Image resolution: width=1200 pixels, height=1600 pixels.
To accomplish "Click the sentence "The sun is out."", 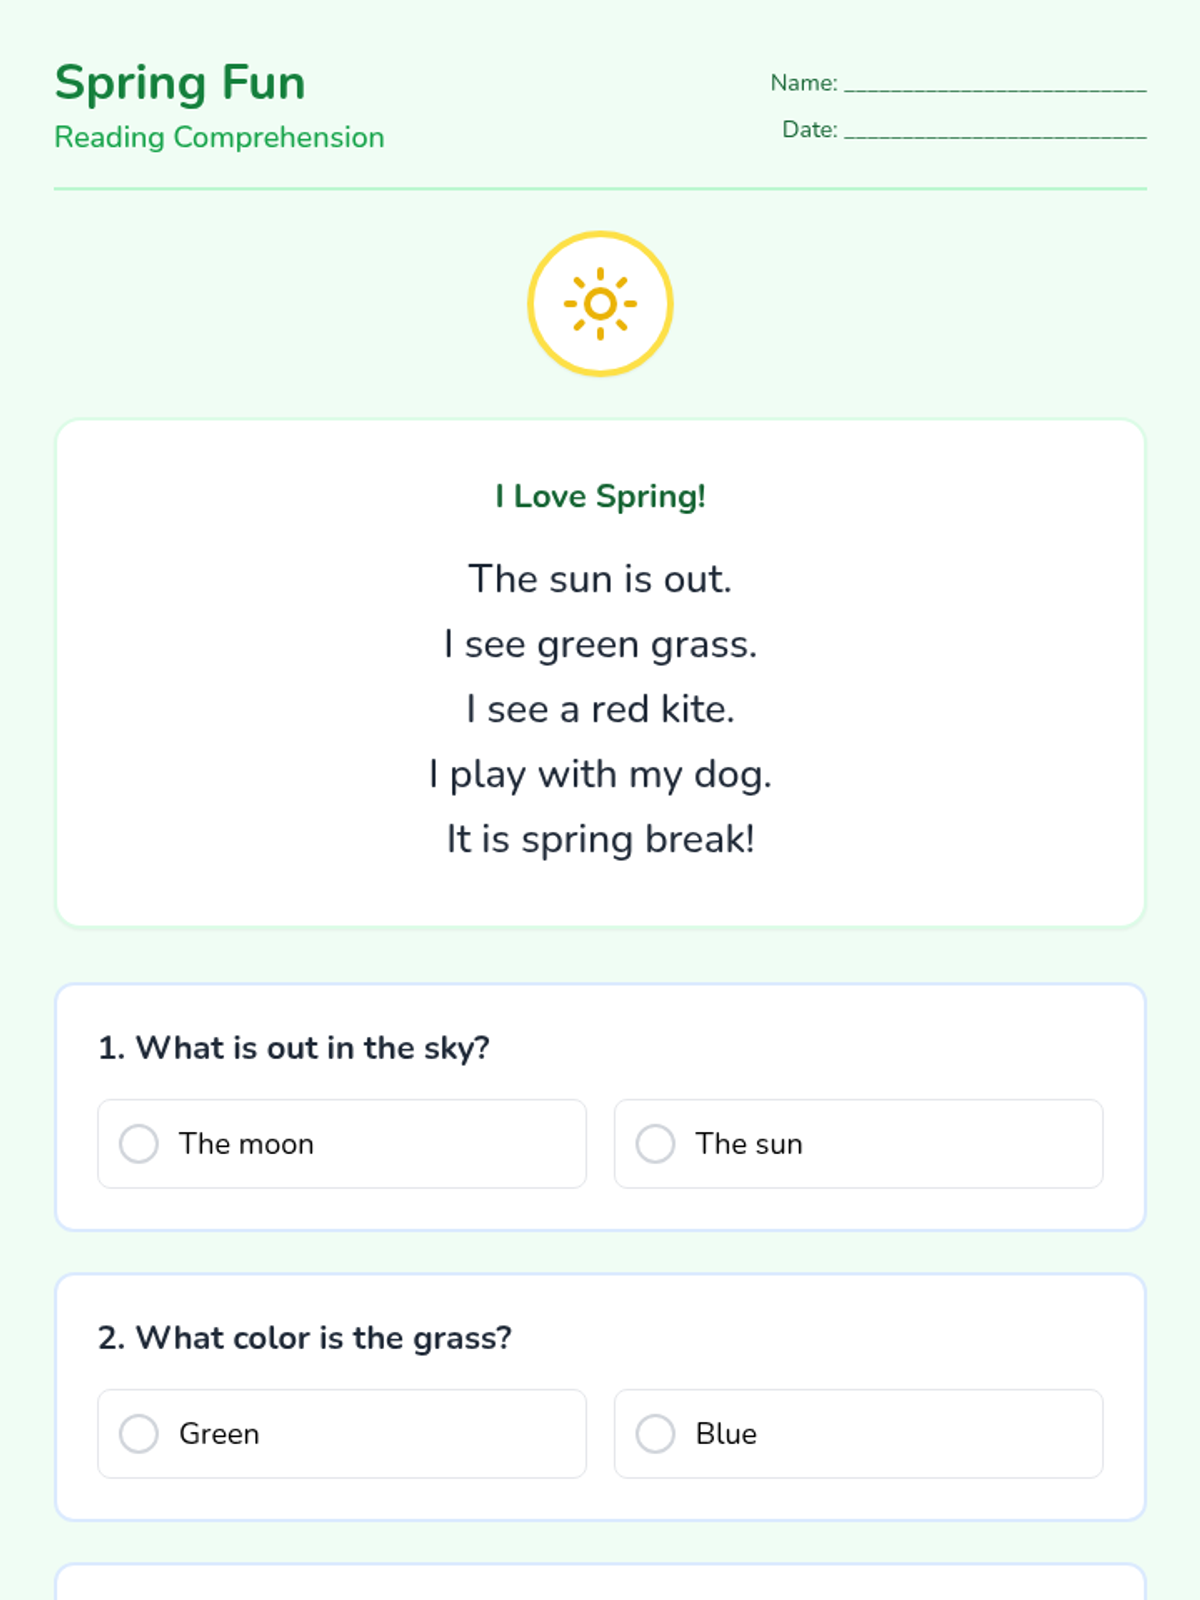I will tap(600, 579).
